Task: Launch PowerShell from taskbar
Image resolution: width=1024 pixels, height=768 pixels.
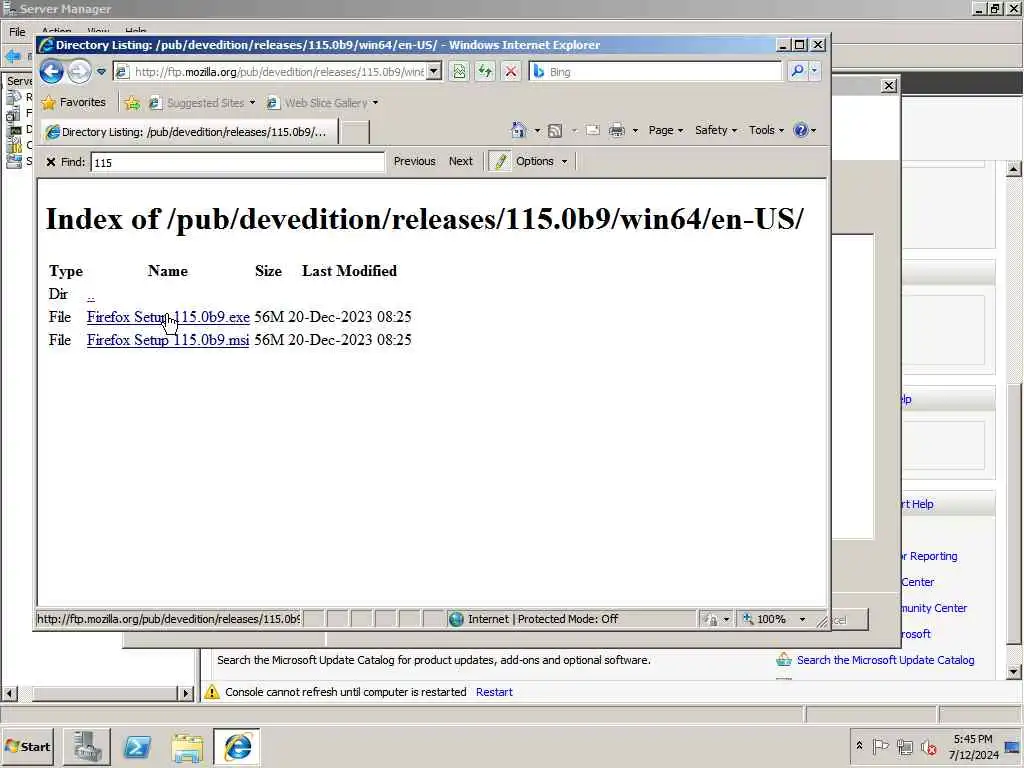Action: coord(137,747)
